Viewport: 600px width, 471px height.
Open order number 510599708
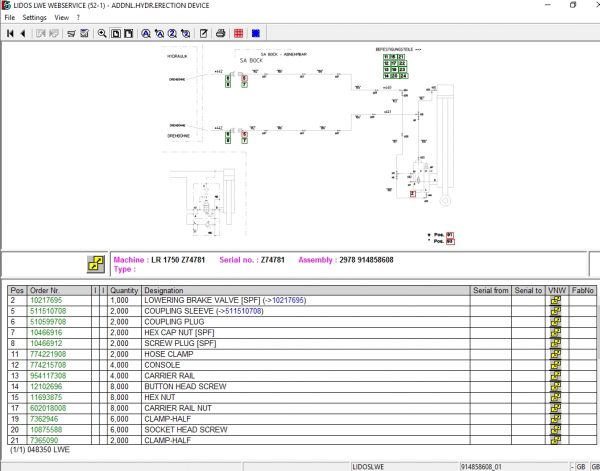48,322
